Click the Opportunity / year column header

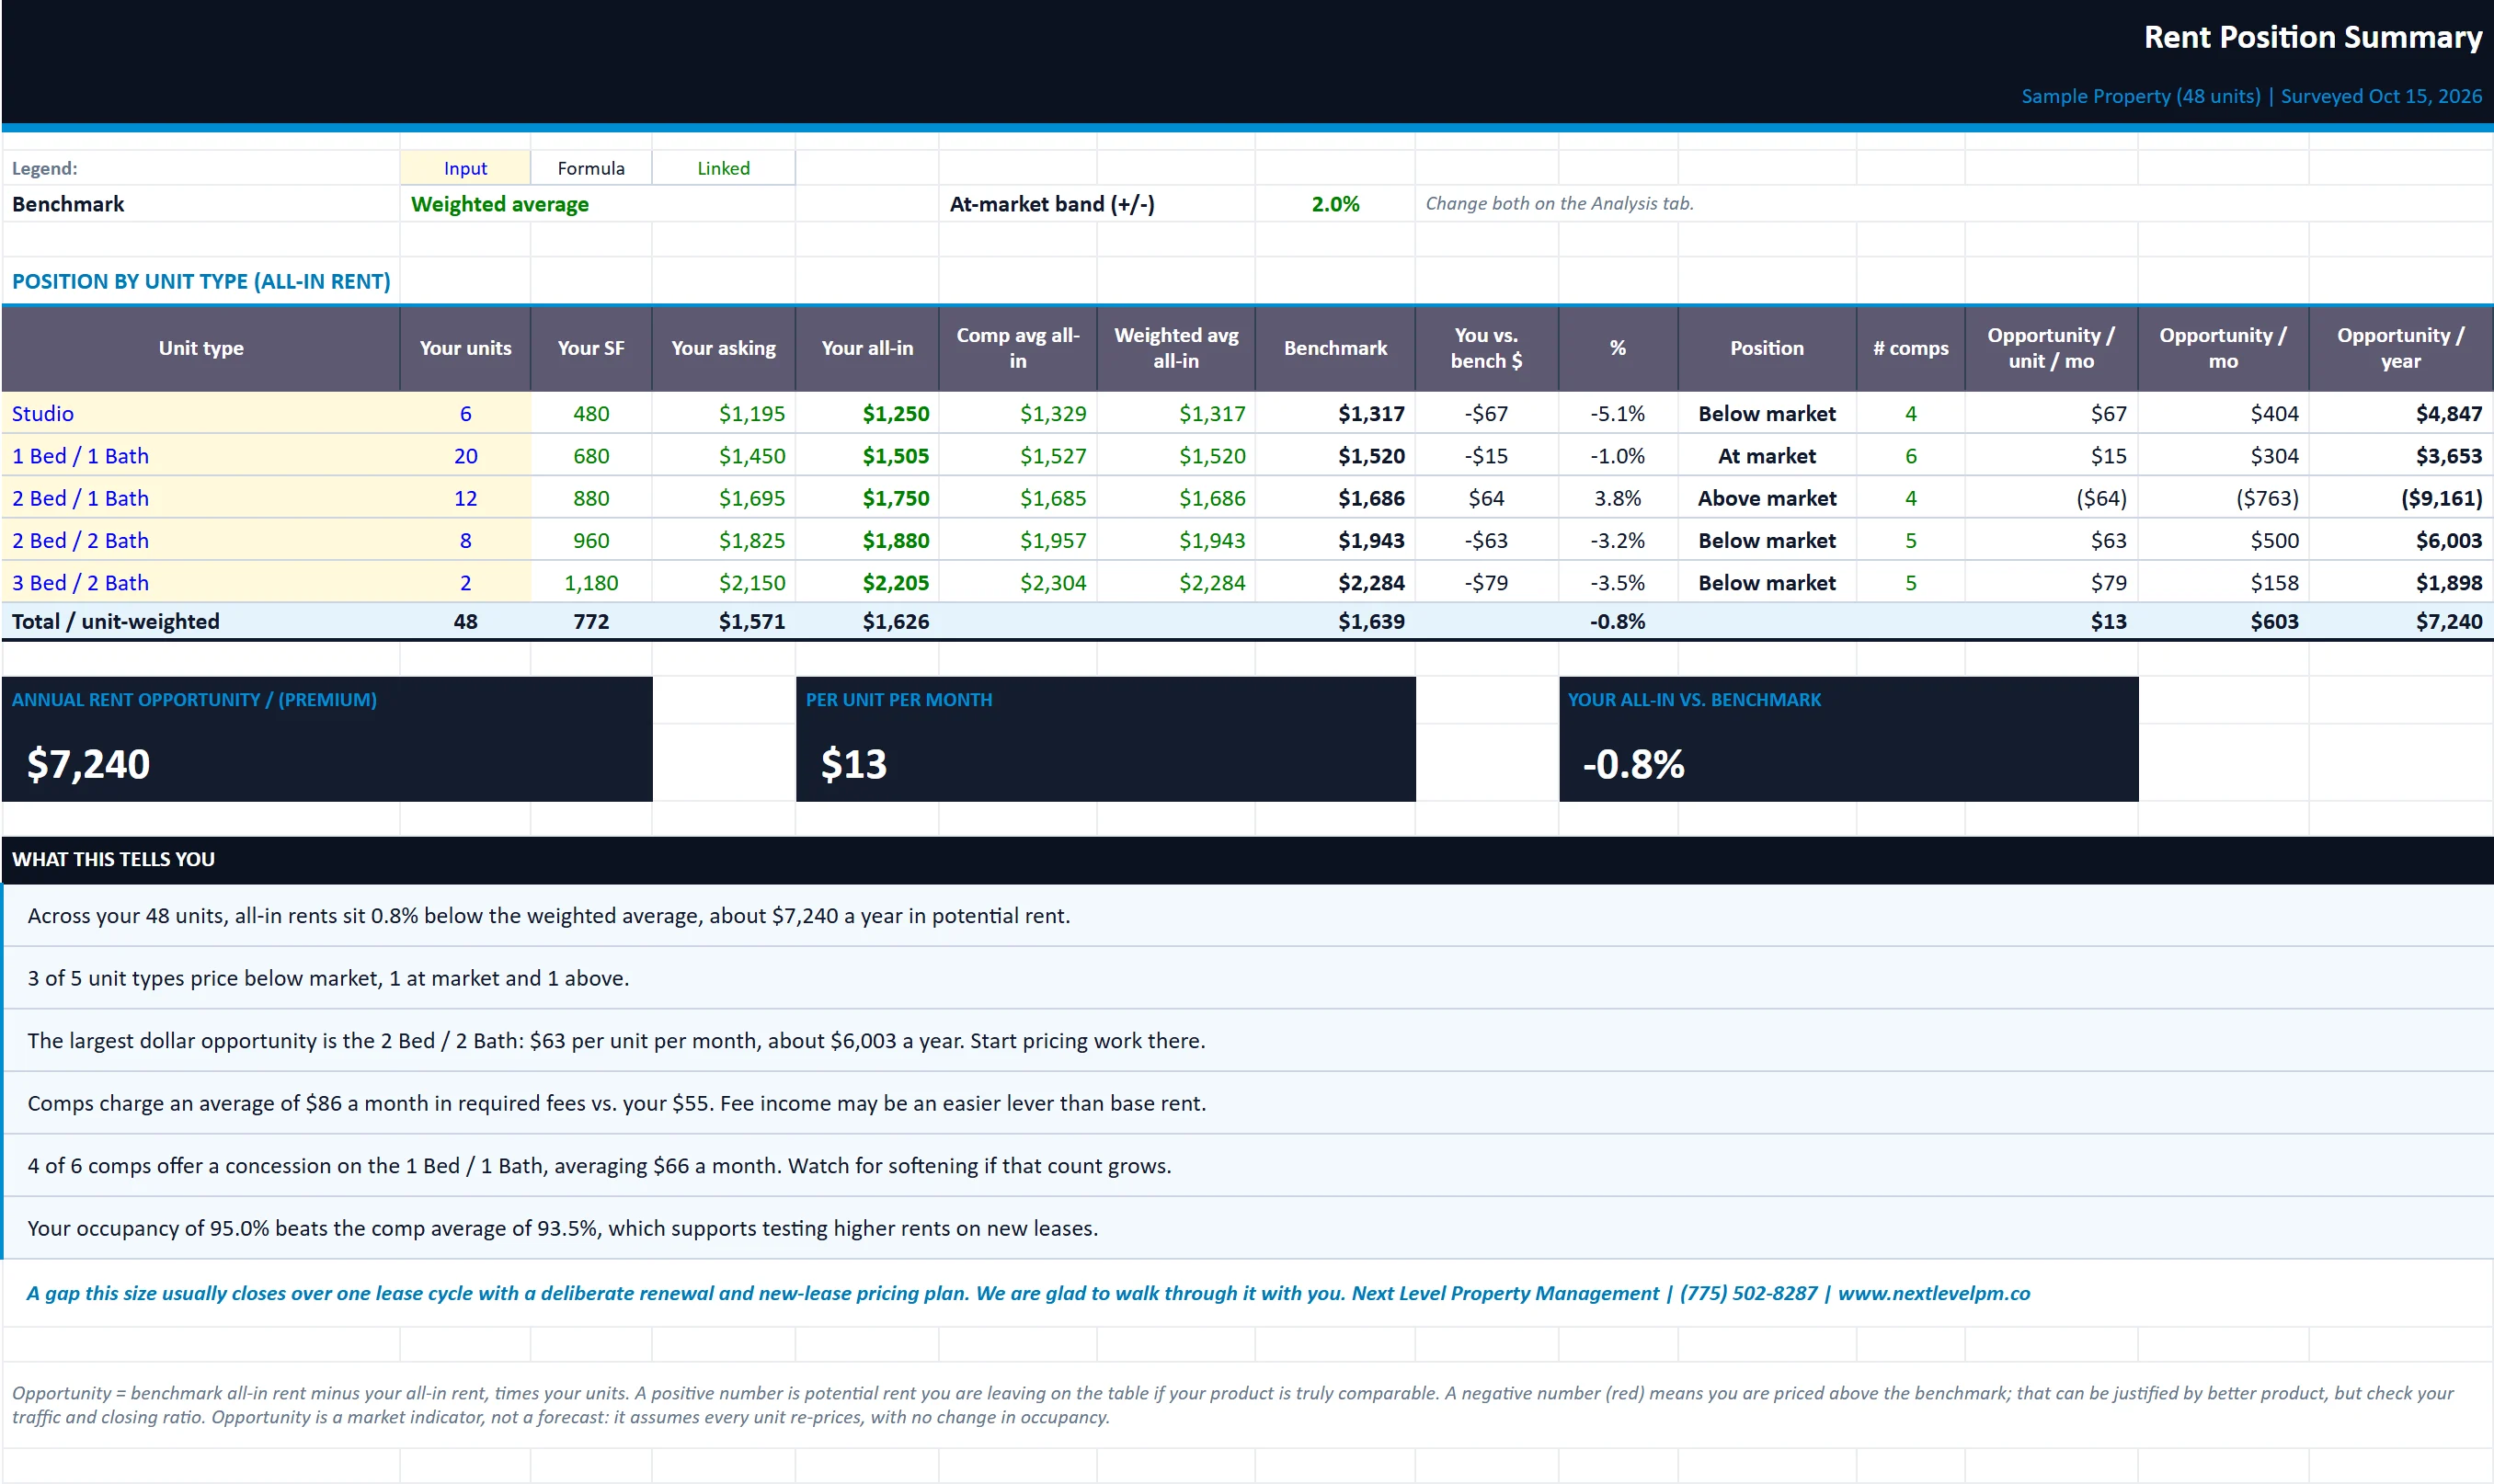tap(2400, 348)
